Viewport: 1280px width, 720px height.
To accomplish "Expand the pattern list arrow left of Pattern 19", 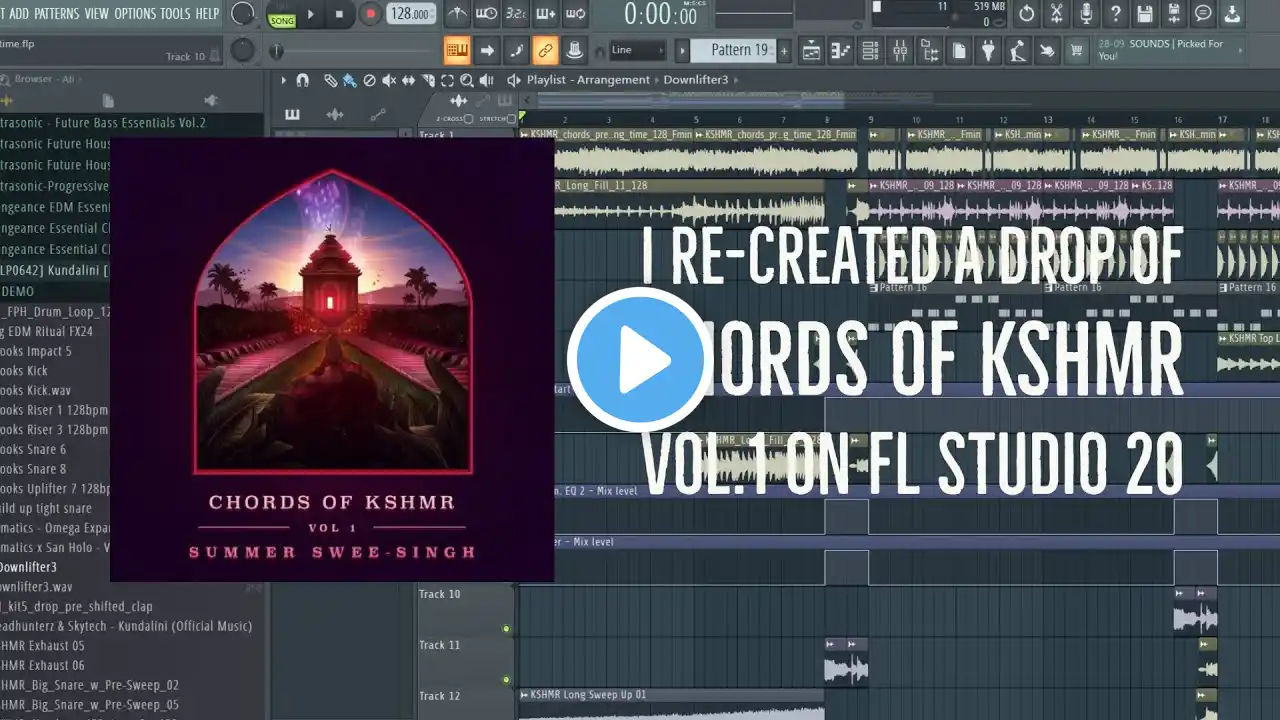I will (x=683, y=51).
